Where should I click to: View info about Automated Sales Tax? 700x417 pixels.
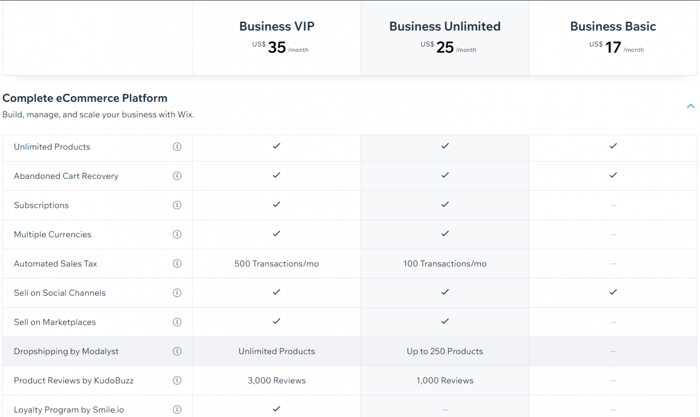(177, 264)
